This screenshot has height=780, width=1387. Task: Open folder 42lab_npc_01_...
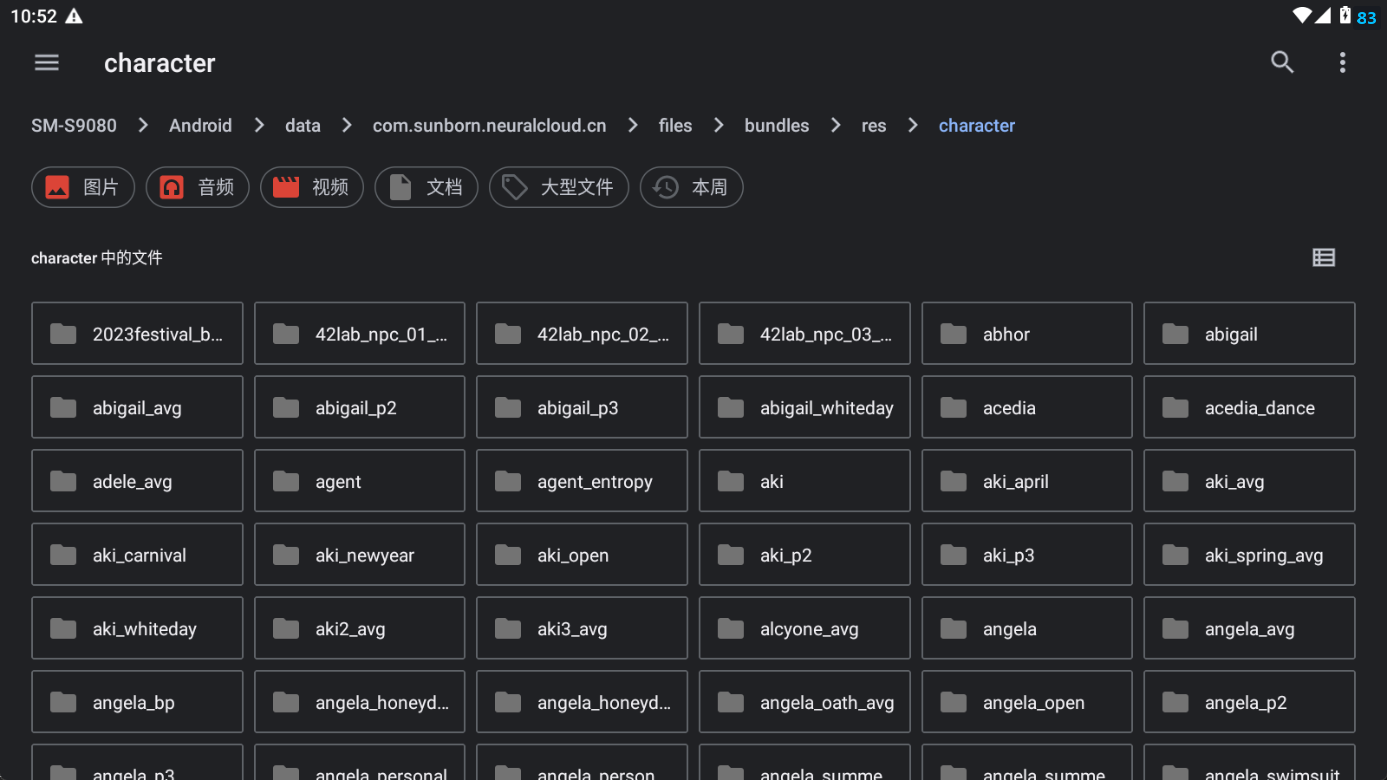click(x=360, y=334)
